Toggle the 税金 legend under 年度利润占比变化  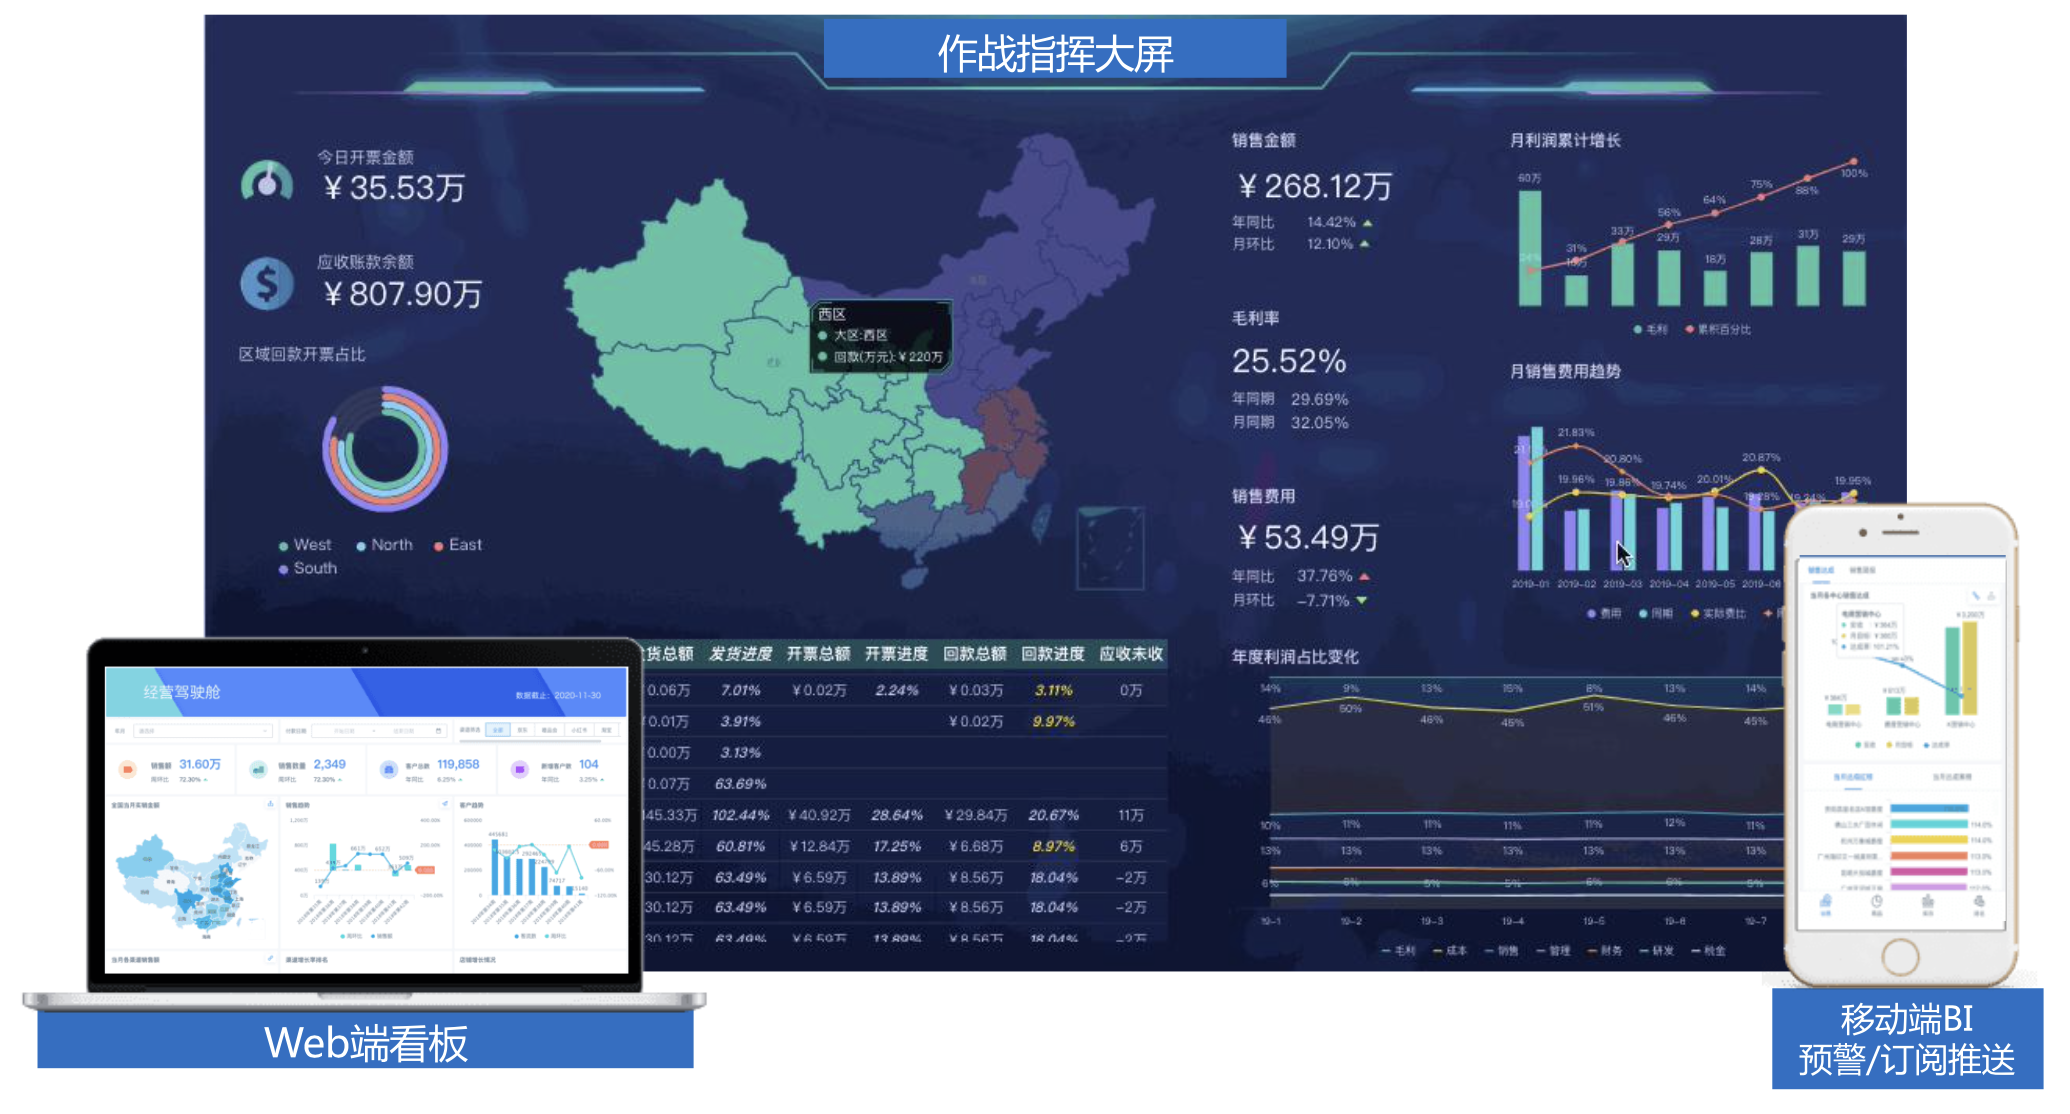coord(1708,951)
